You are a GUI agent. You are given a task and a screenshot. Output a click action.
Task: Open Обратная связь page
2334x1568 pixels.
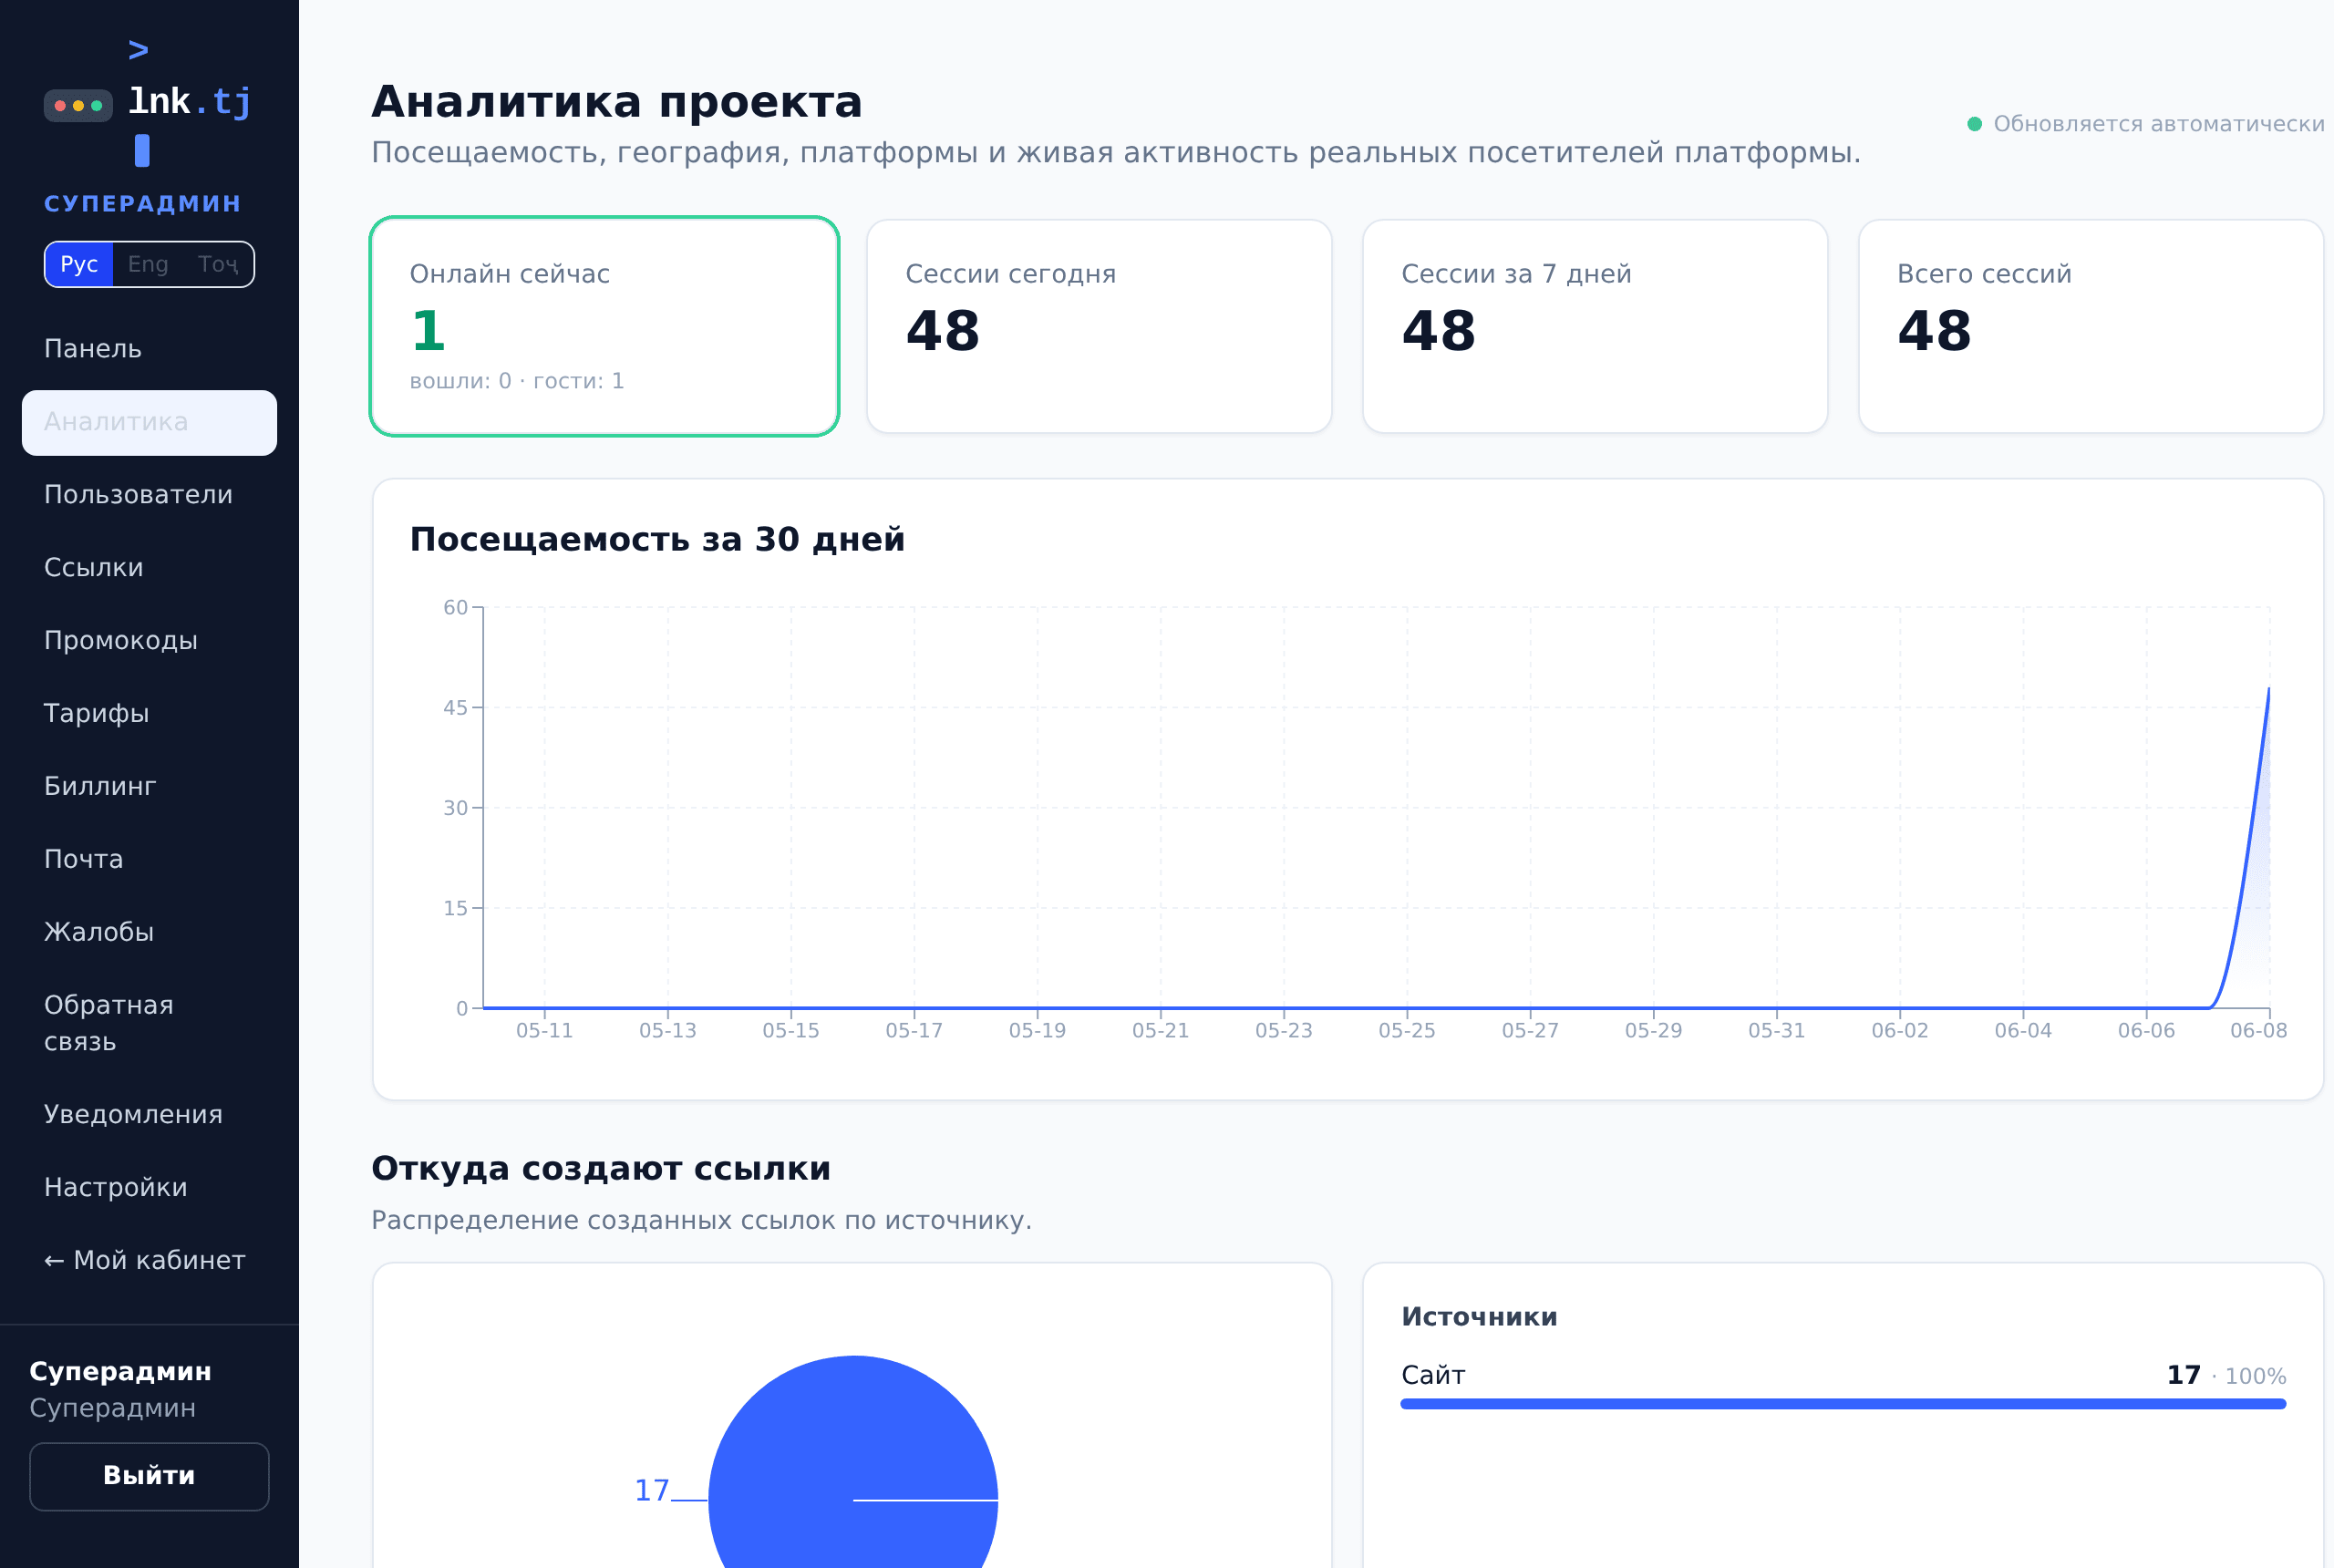[149, 1024]
